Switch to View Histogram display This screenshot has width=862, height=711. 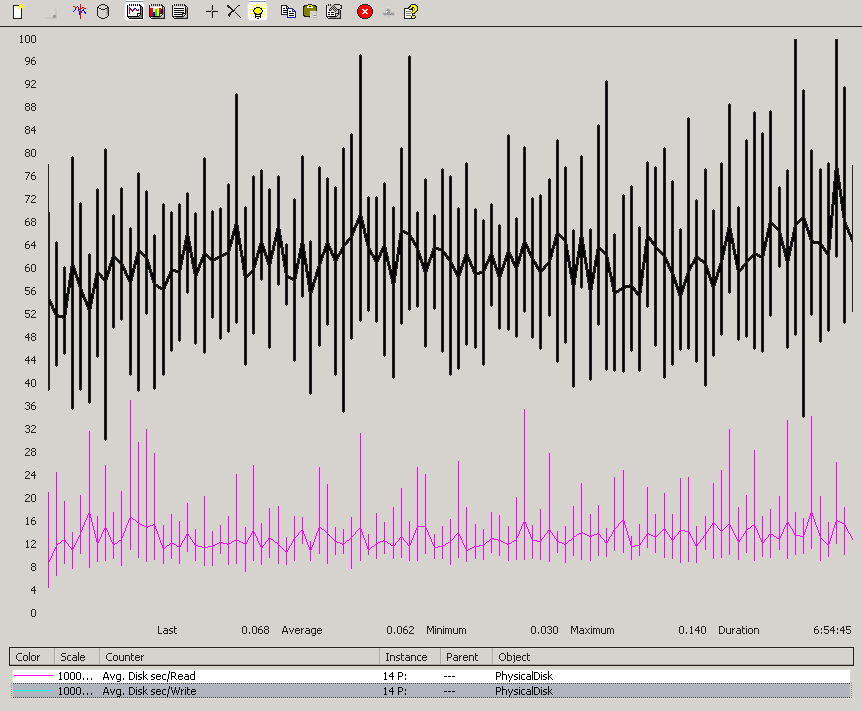(x=156, y=12)
